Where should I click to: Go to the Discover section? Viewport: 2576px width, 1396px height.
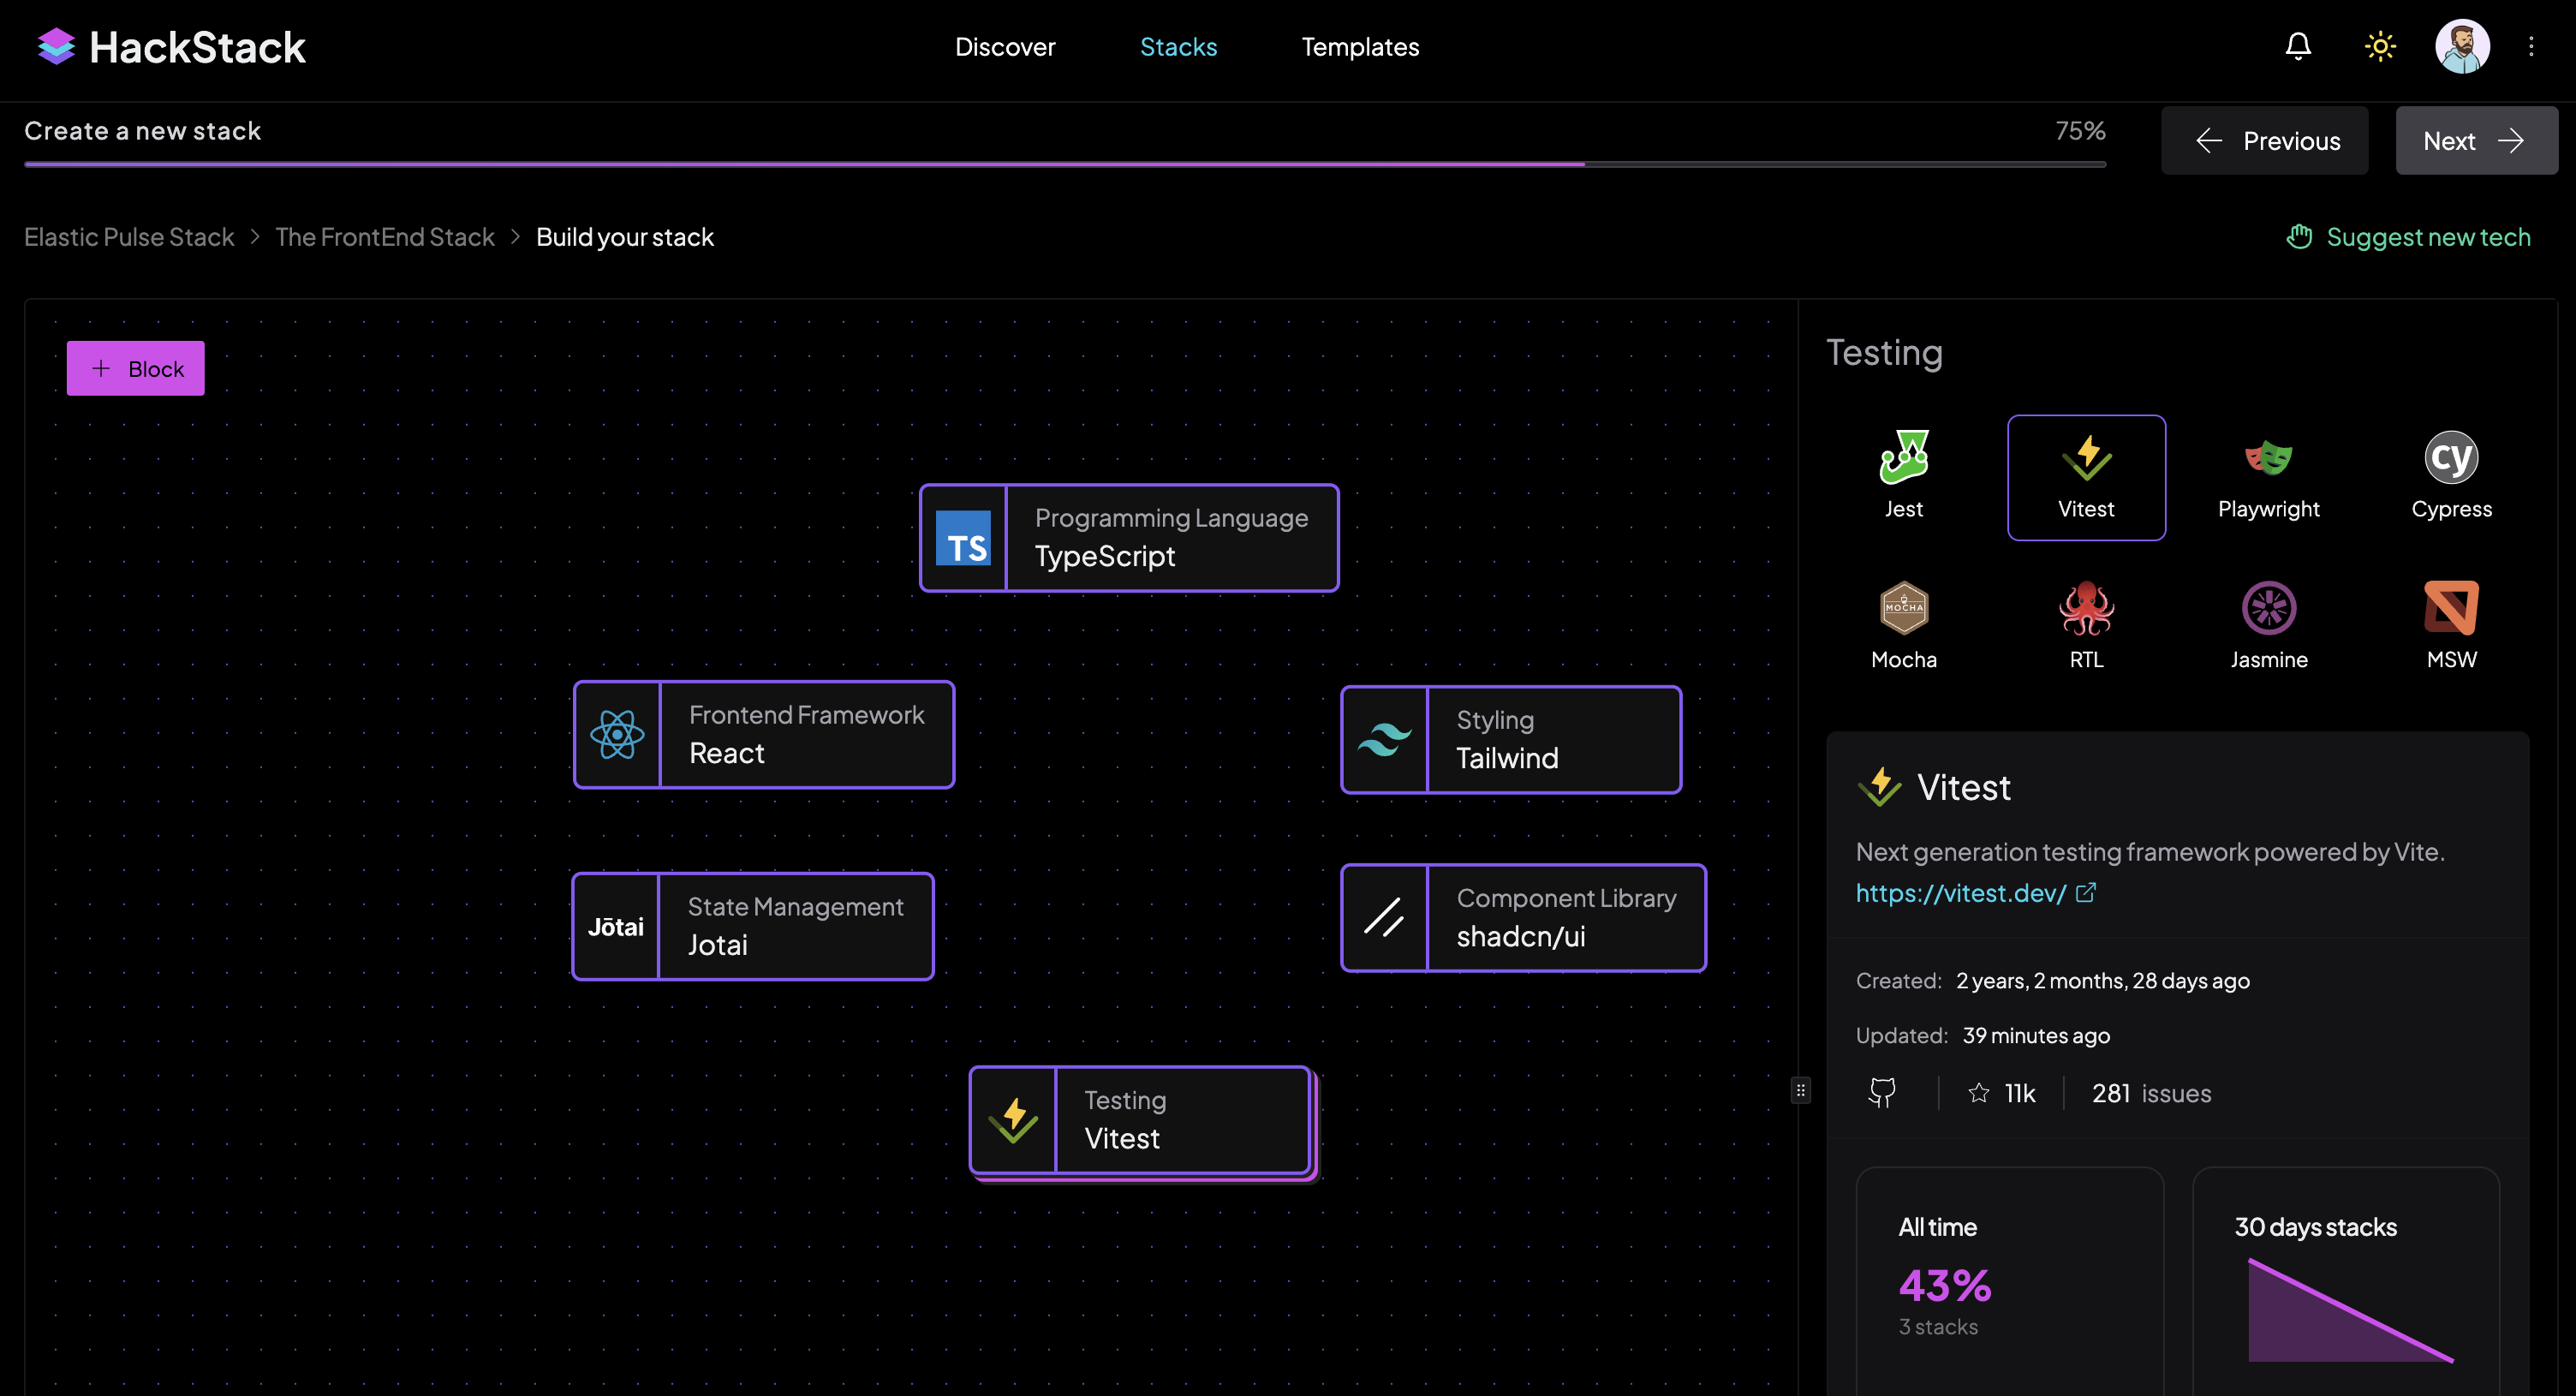tap(1005, 46)
